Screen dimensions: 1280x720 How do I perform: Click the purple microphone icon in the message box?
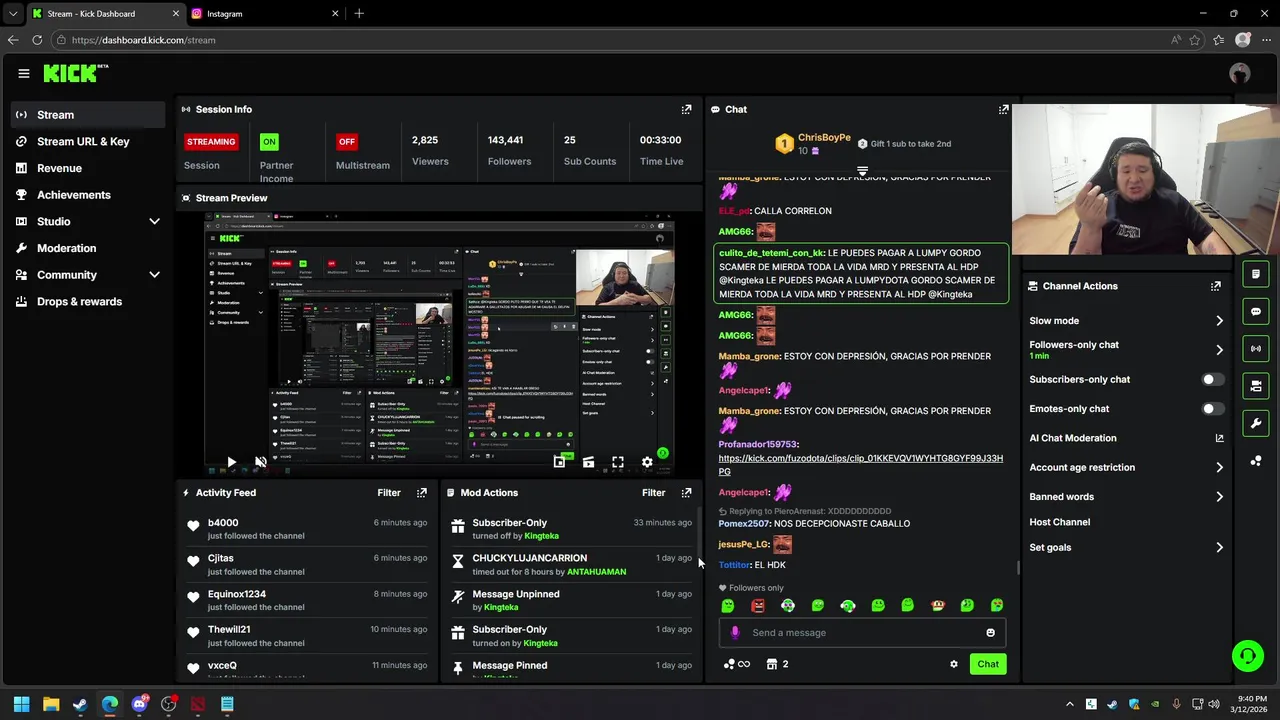tap(735, 633)
